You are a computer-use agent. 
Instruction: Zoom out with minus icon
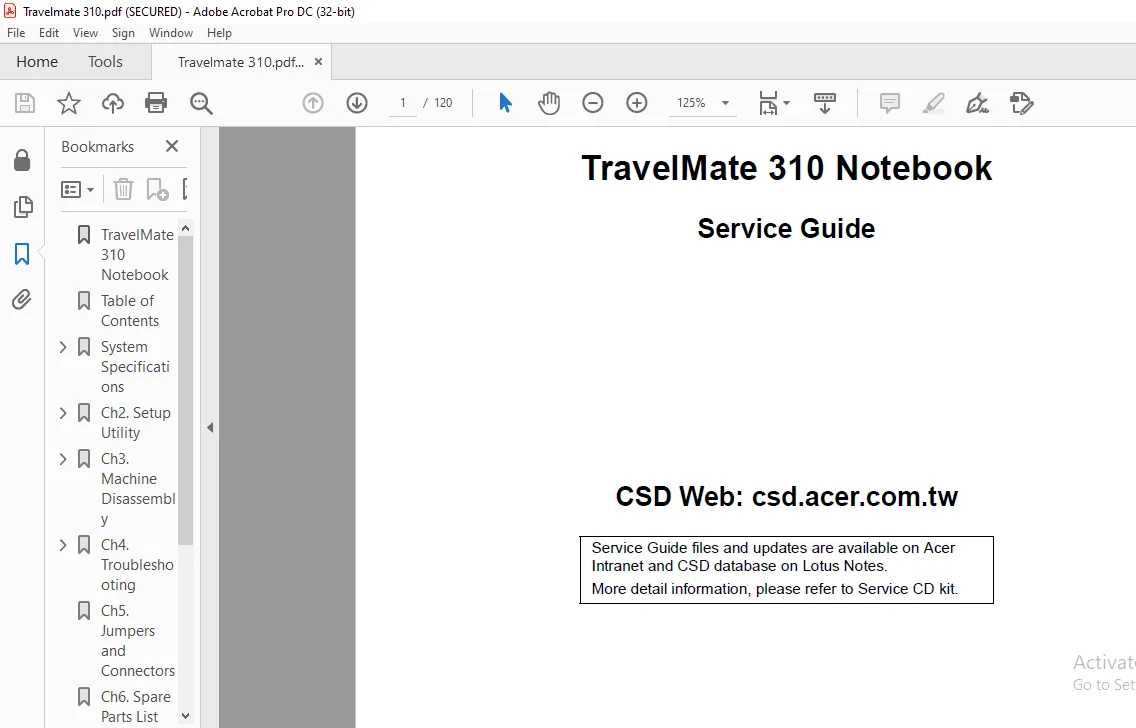[593, 103]
